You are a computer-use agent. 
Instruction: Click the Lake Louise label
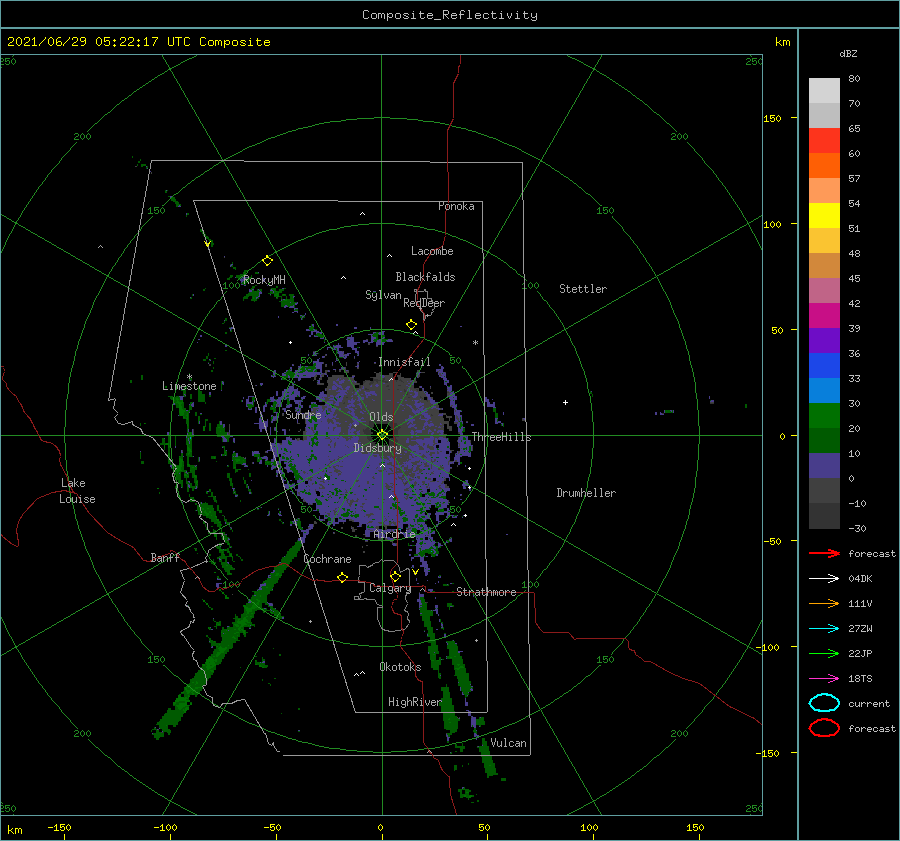(77, 491)
